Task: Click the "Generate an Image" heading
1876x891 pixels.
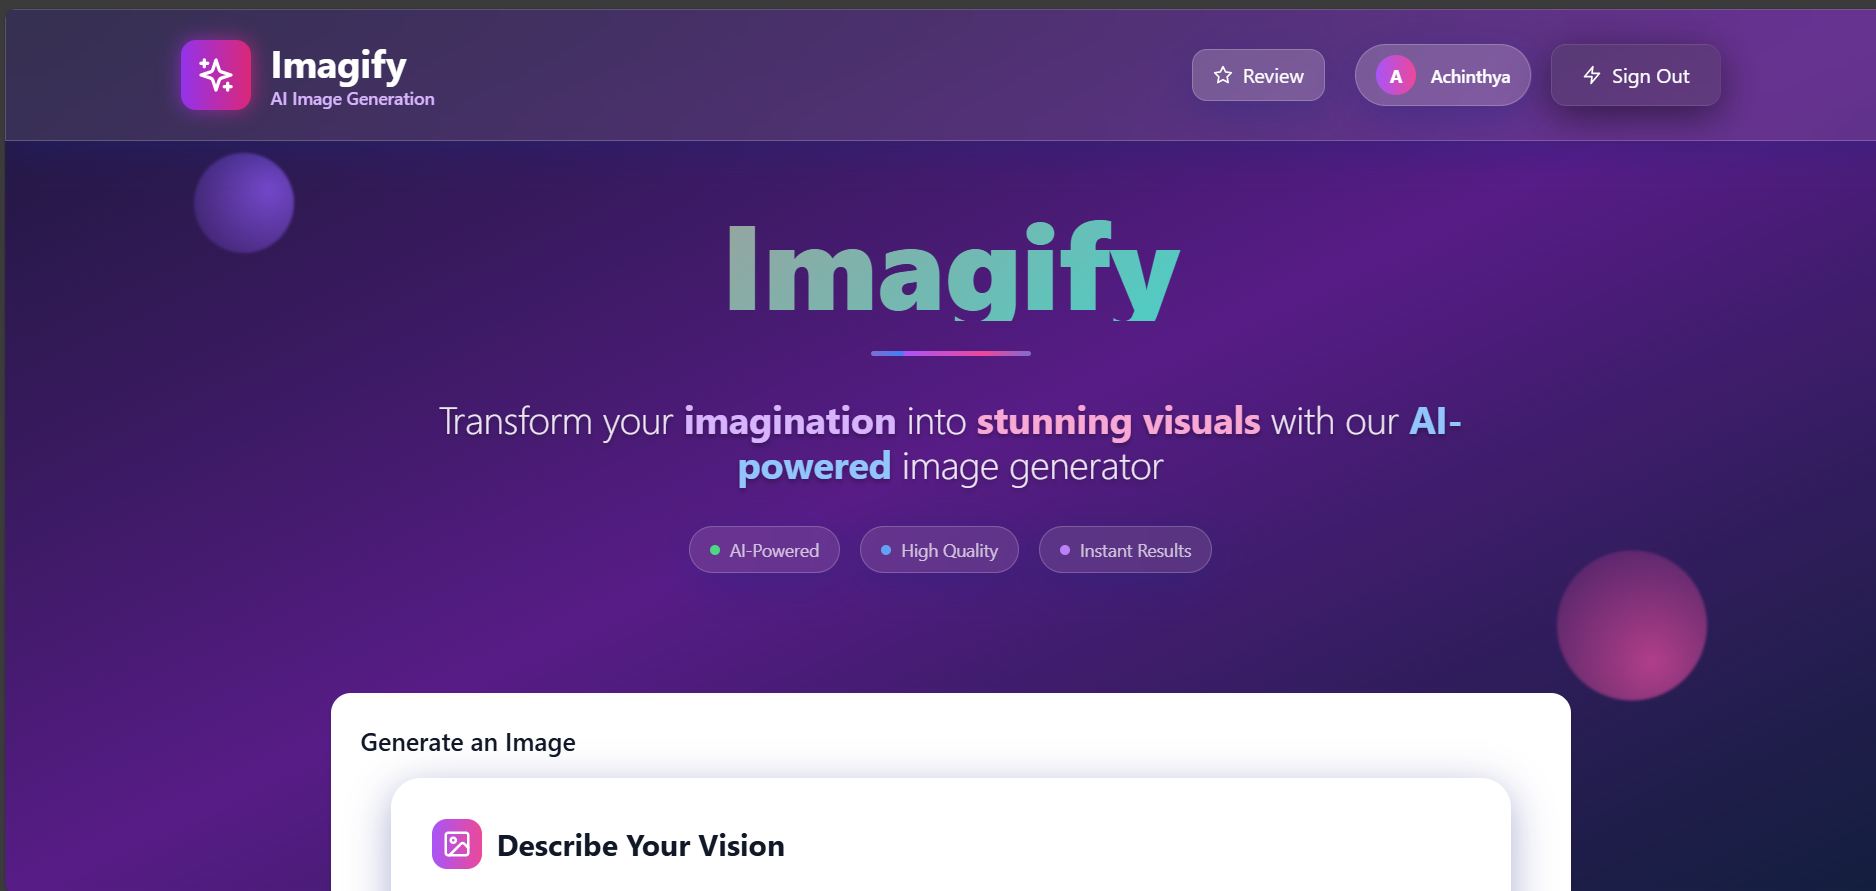Action: pos(468,743)
